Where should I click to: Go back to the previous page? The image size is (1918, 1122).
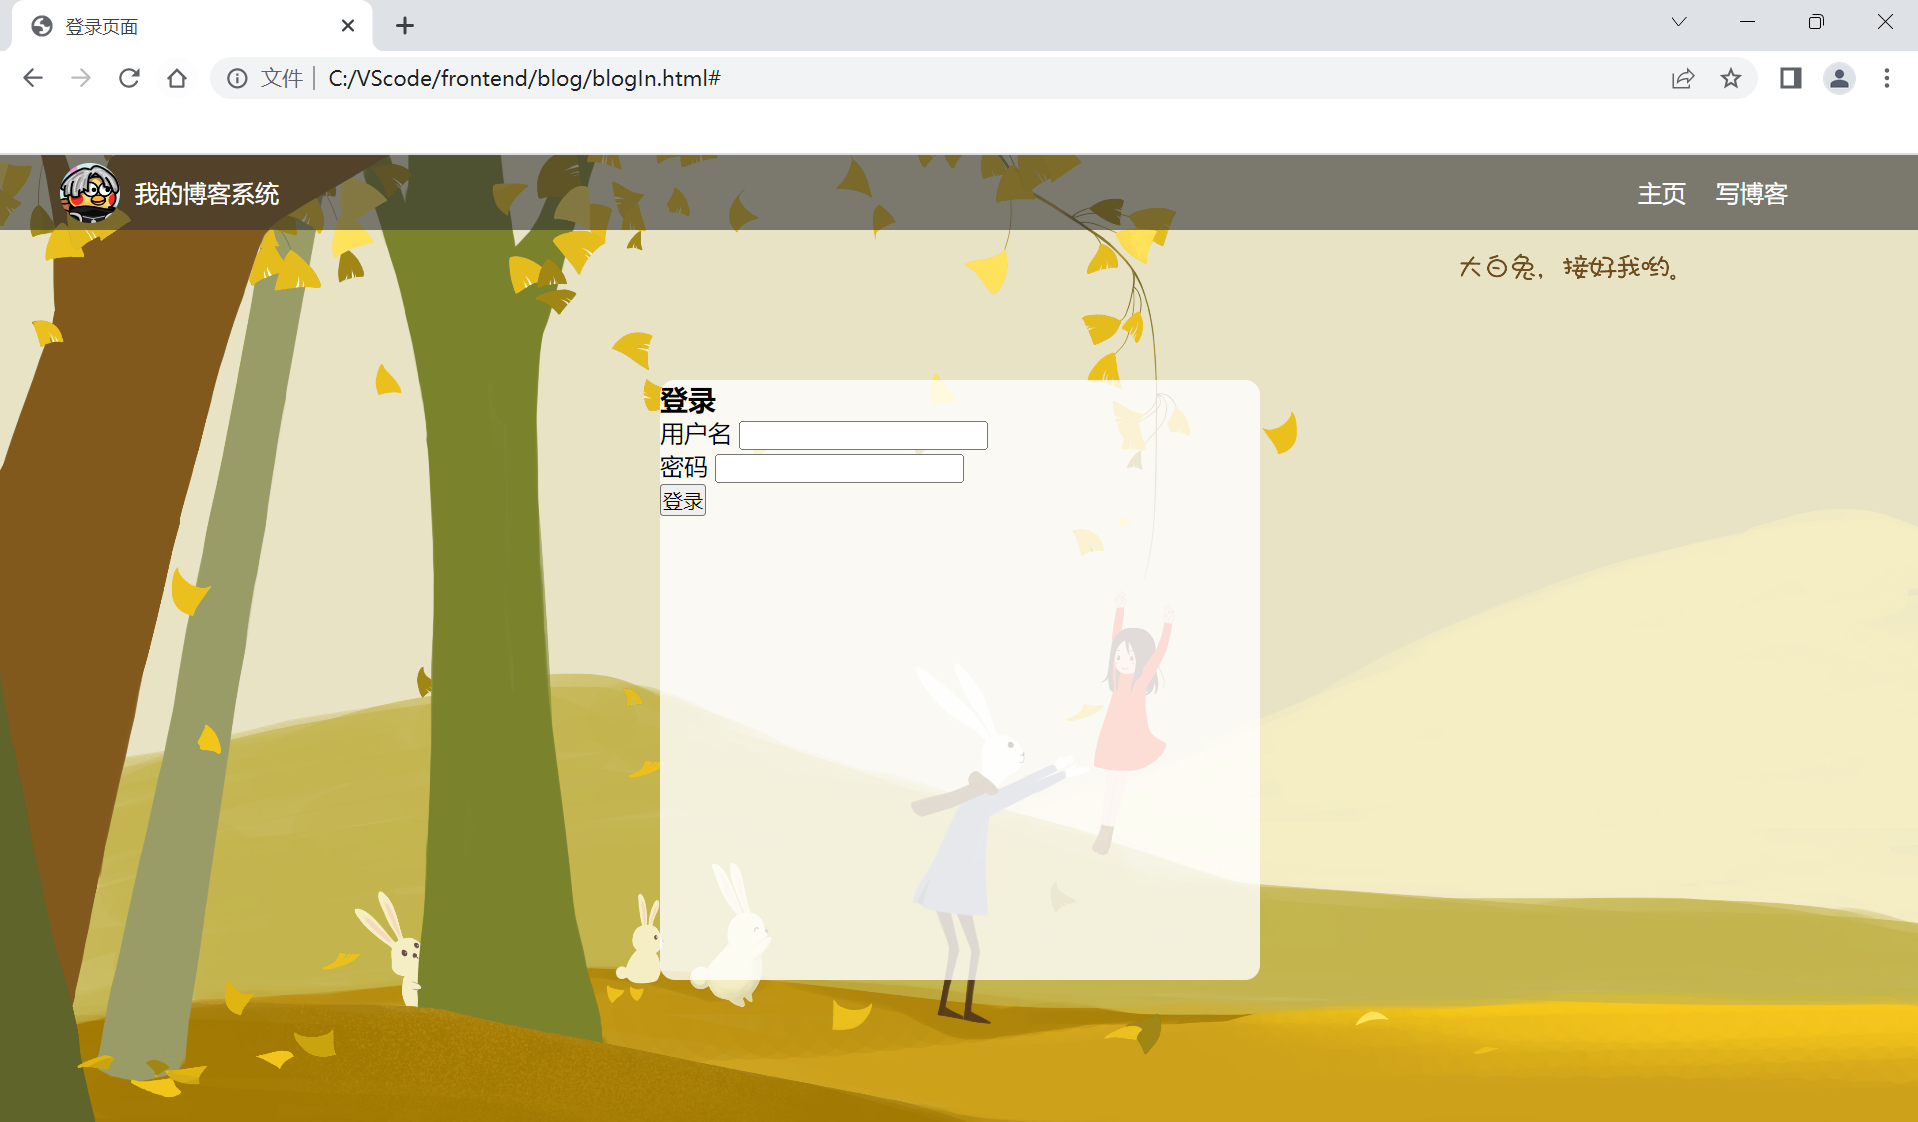pyautogui.click(x=33, y=78)
